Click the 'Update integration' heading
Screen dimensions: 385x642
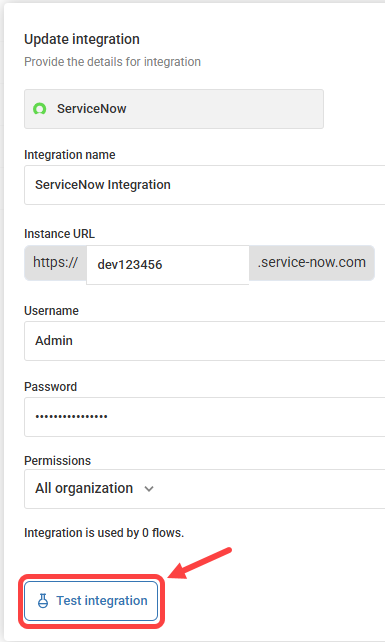pos(82,39)
